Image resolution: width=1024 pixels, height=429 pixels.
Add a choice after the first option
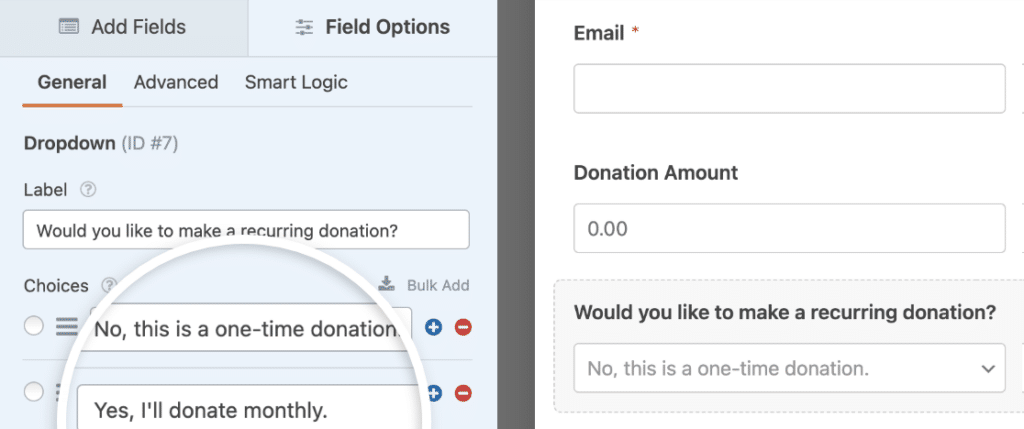coord(433,327)
